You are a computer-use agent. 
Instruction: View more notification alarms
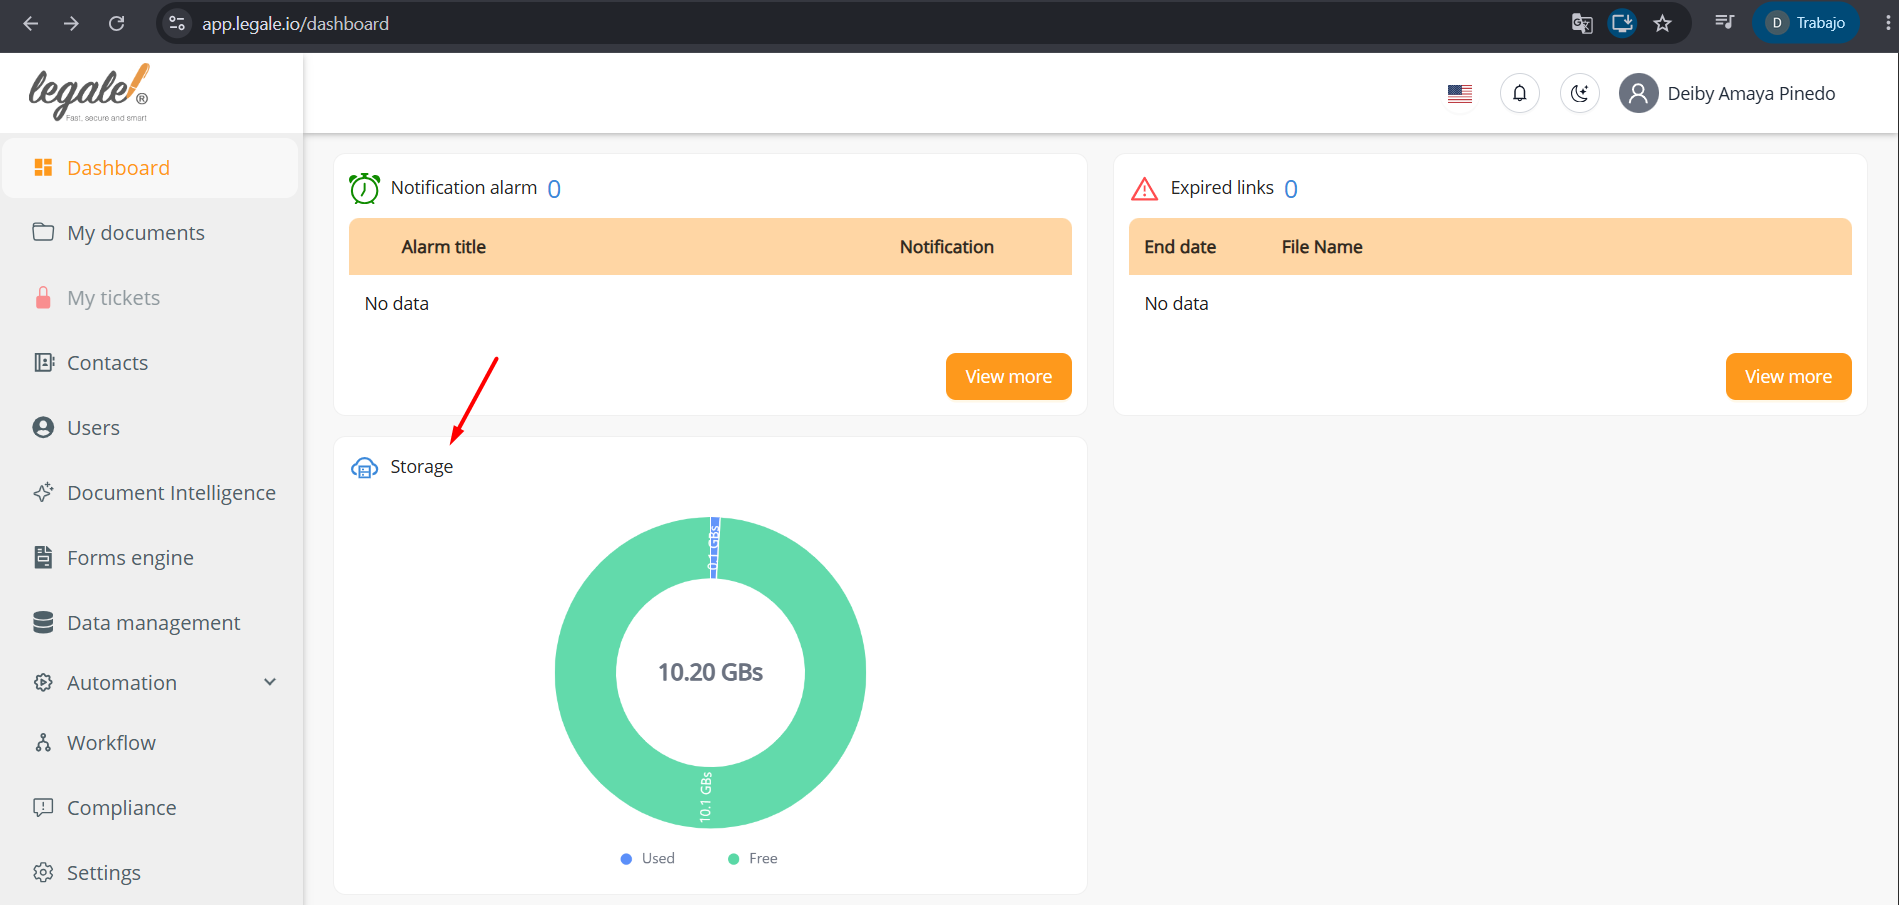pyautogui.click(x=1008, y=377)
